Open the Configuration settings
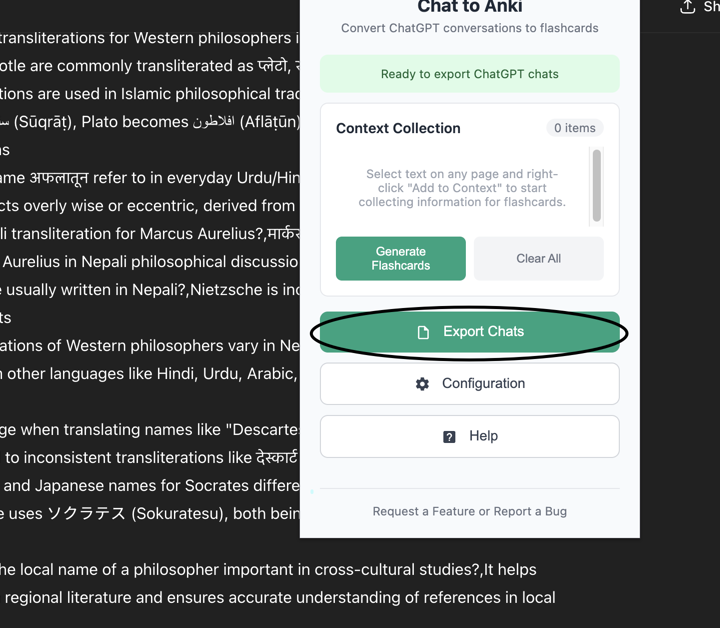 click(x=470, y=384)
